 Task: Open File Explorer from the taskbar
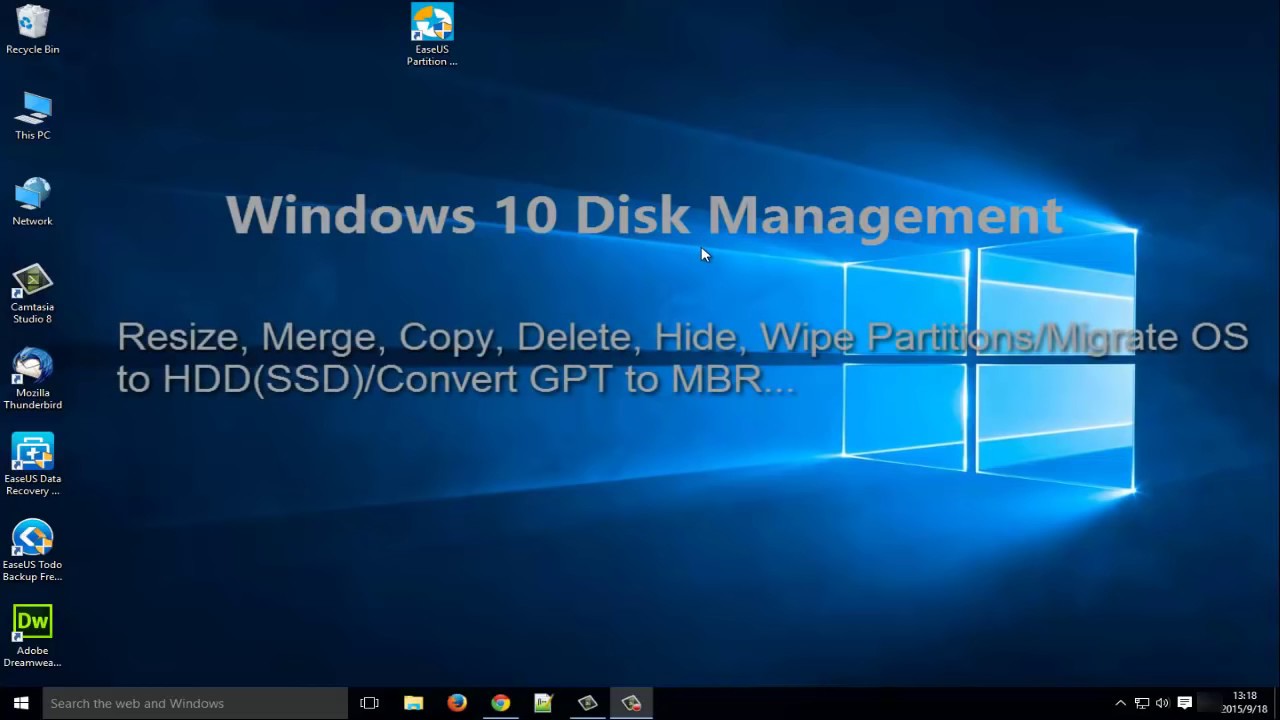tap(413, 703)
